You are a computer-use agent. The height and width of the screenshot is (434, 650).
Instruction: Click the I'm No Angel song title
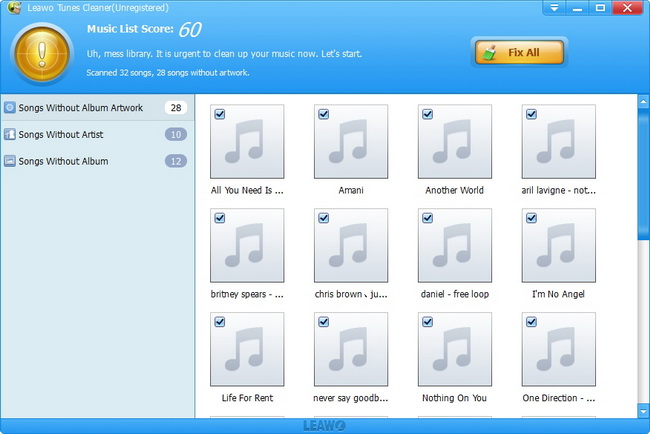coord(558,294)
